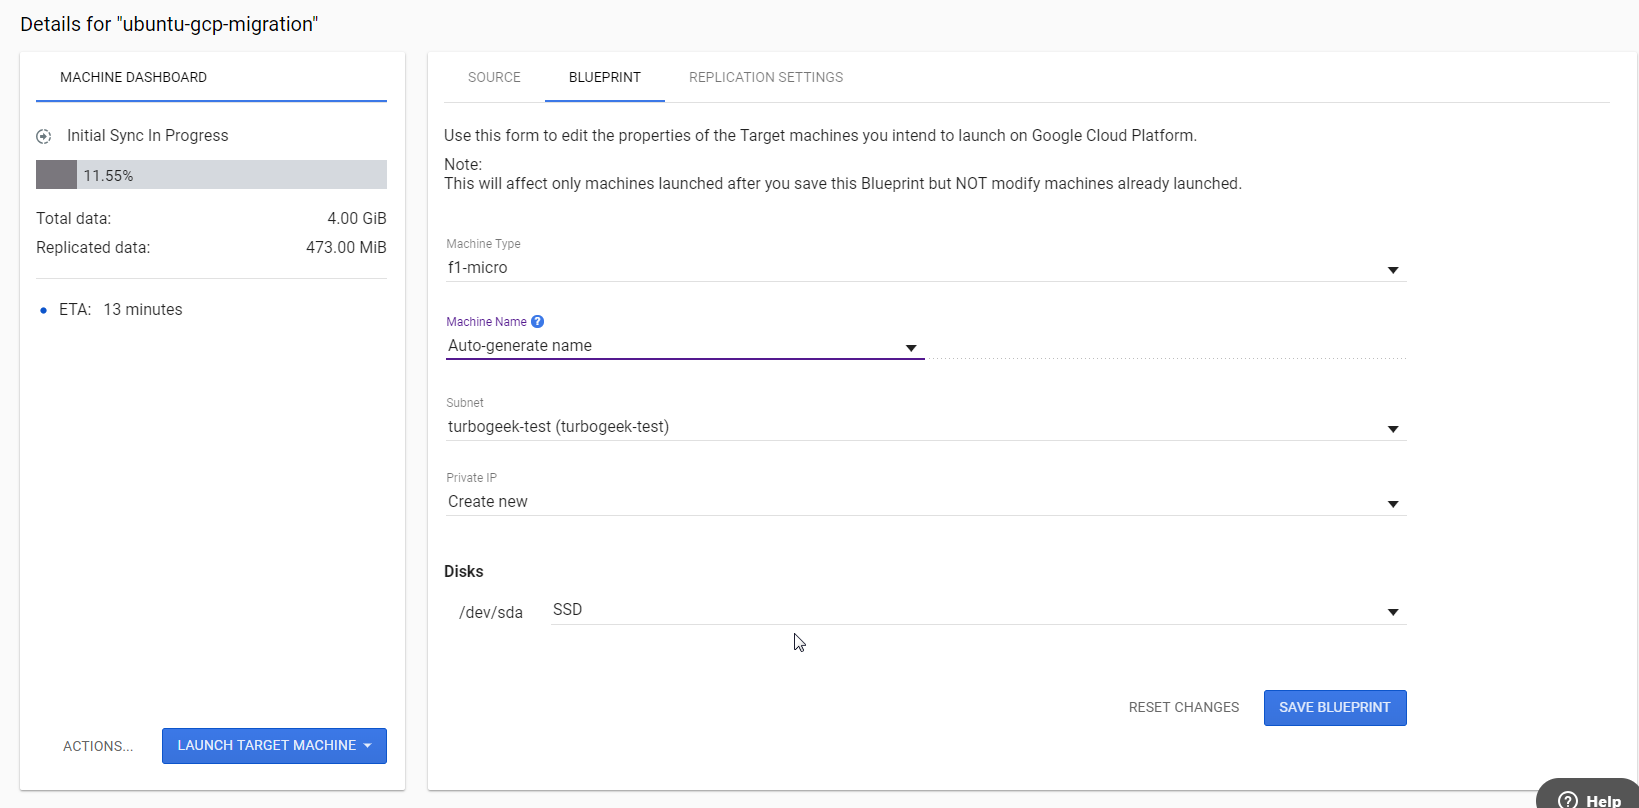Click the Note about launched machines text
The image size is (1639, 808).
pyautogui.click(x=843, y=184)
